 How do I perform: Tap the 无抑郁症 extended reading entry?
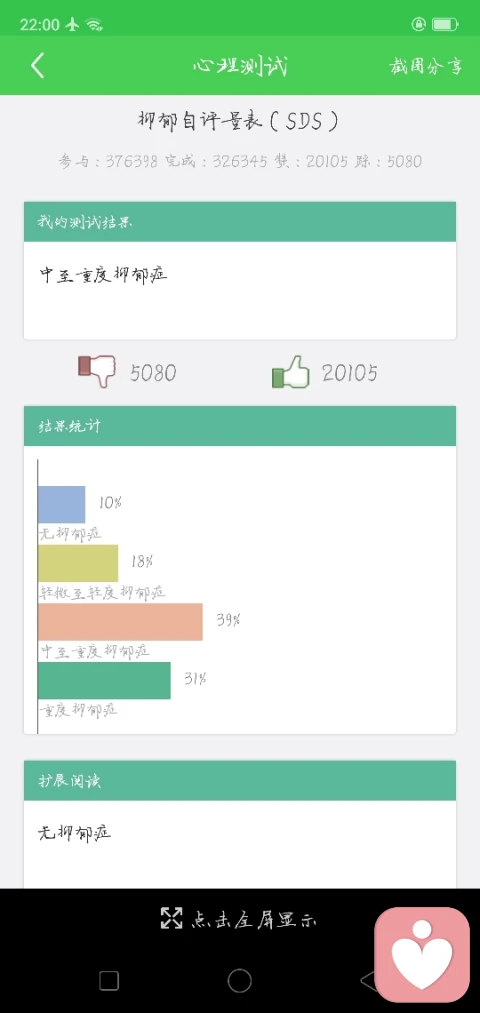coord(75,833)
